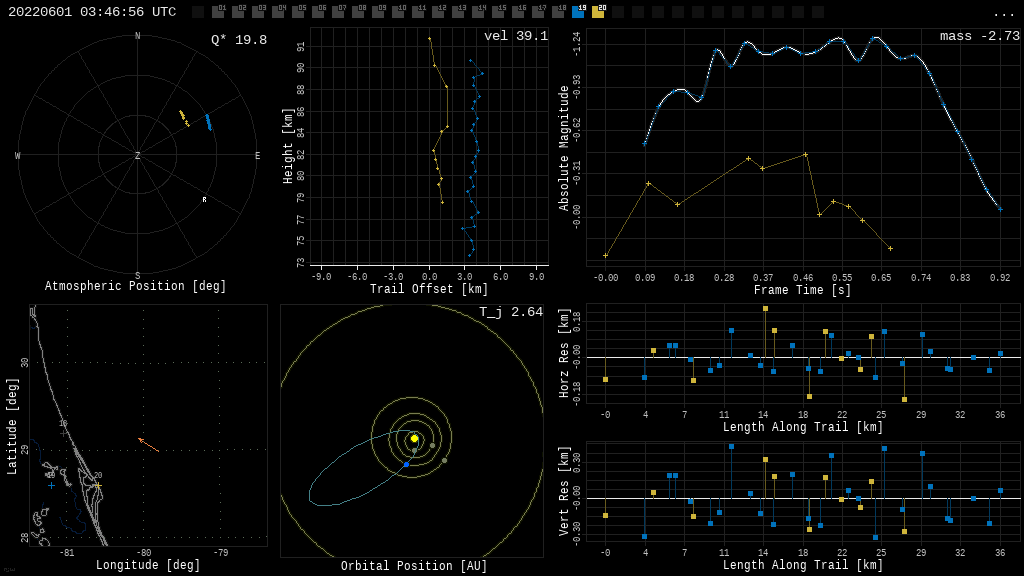The image size is (1024, 576).
Task: Click the UTC timestamp at top left
Action: pos(92,12)
